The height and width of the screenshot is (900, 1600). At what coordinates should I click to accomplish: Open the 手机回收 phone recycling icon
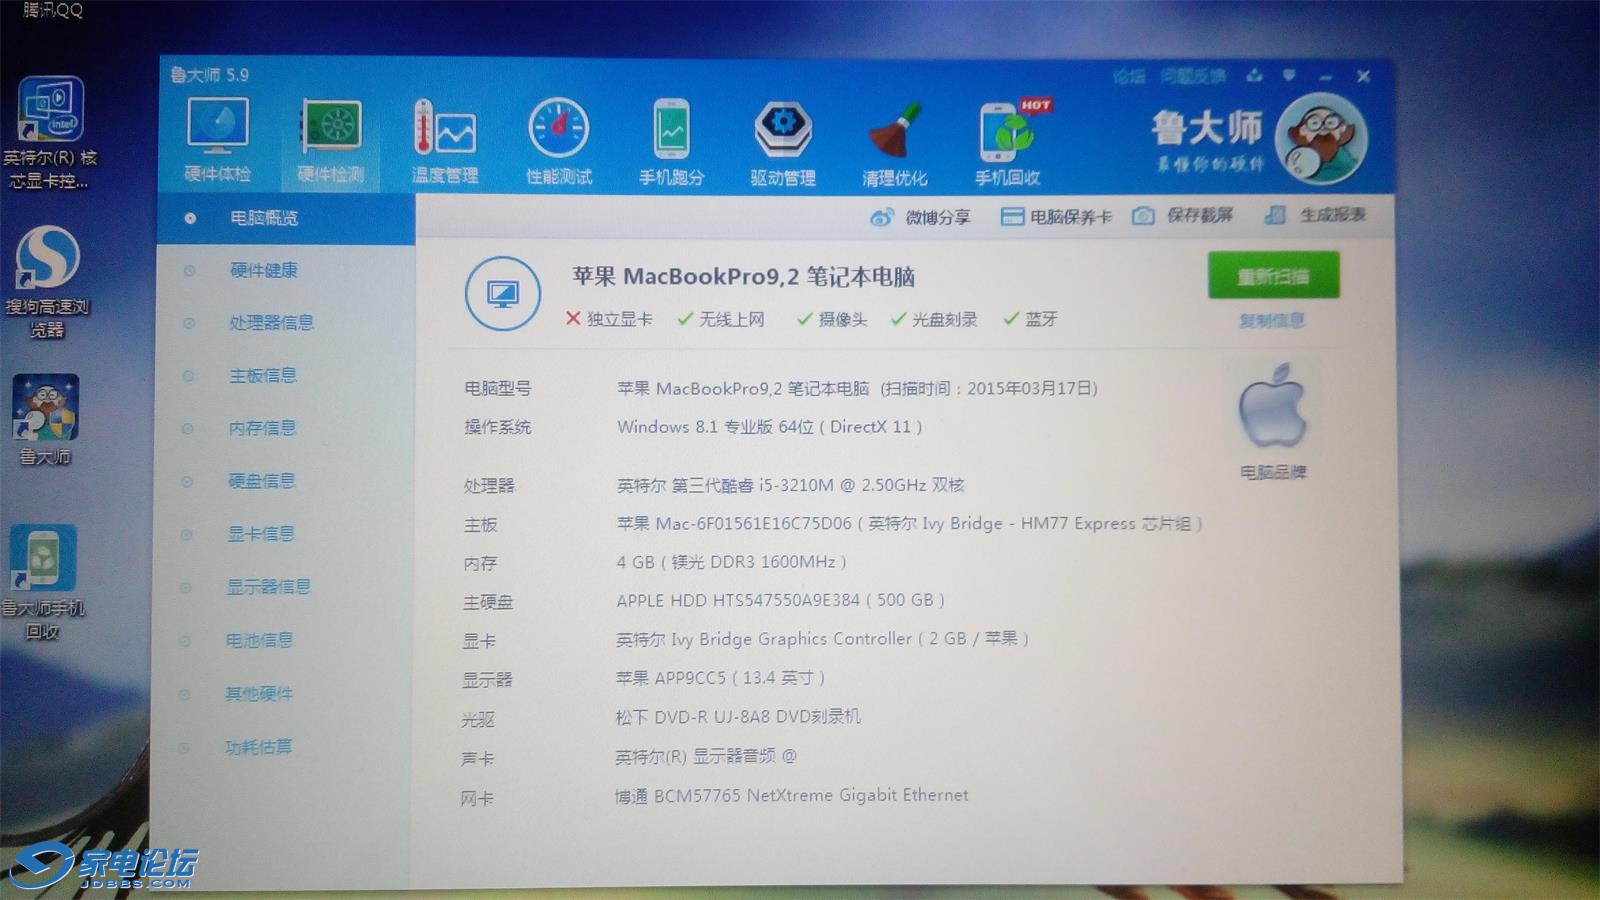(x=1008, y=142)
